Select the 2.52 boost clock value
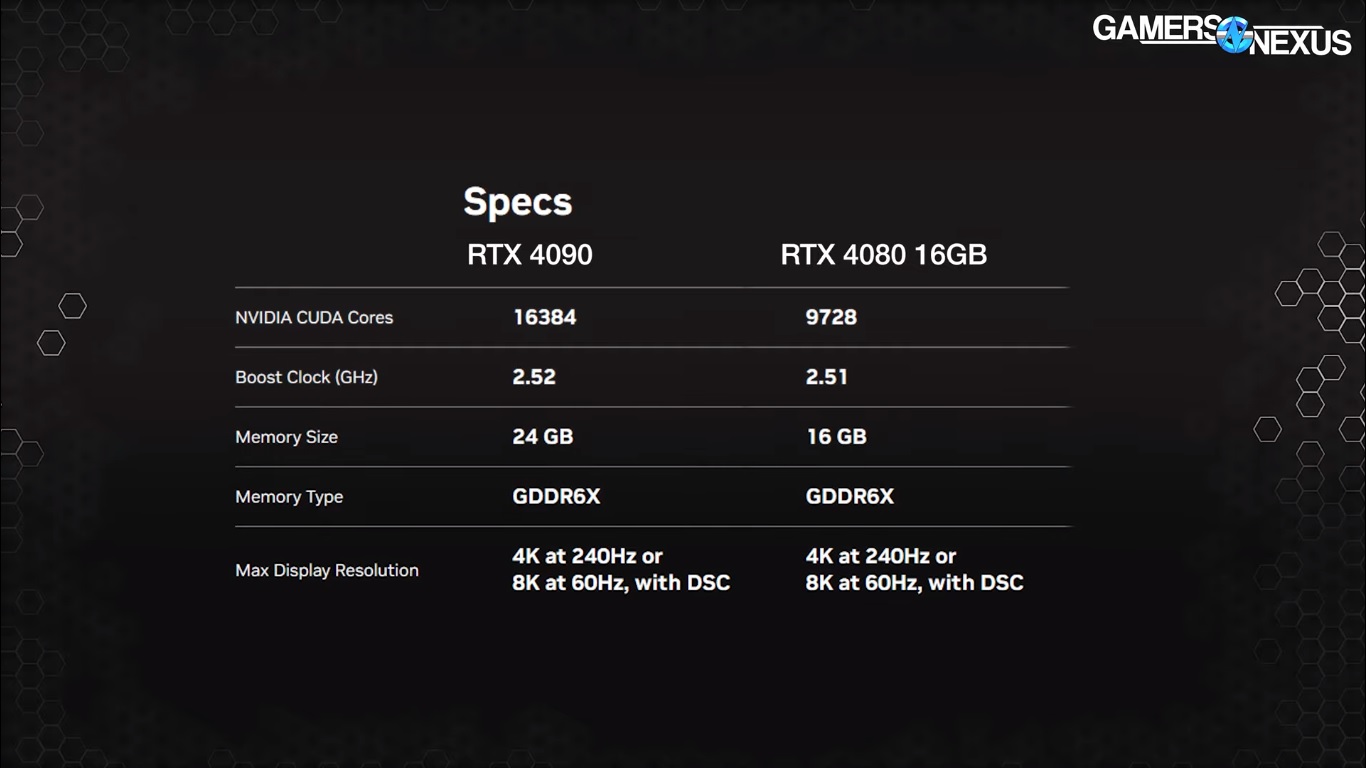The height and width of the screenshot is (768, 1366). pyautogui.click(x=534, y=377)
